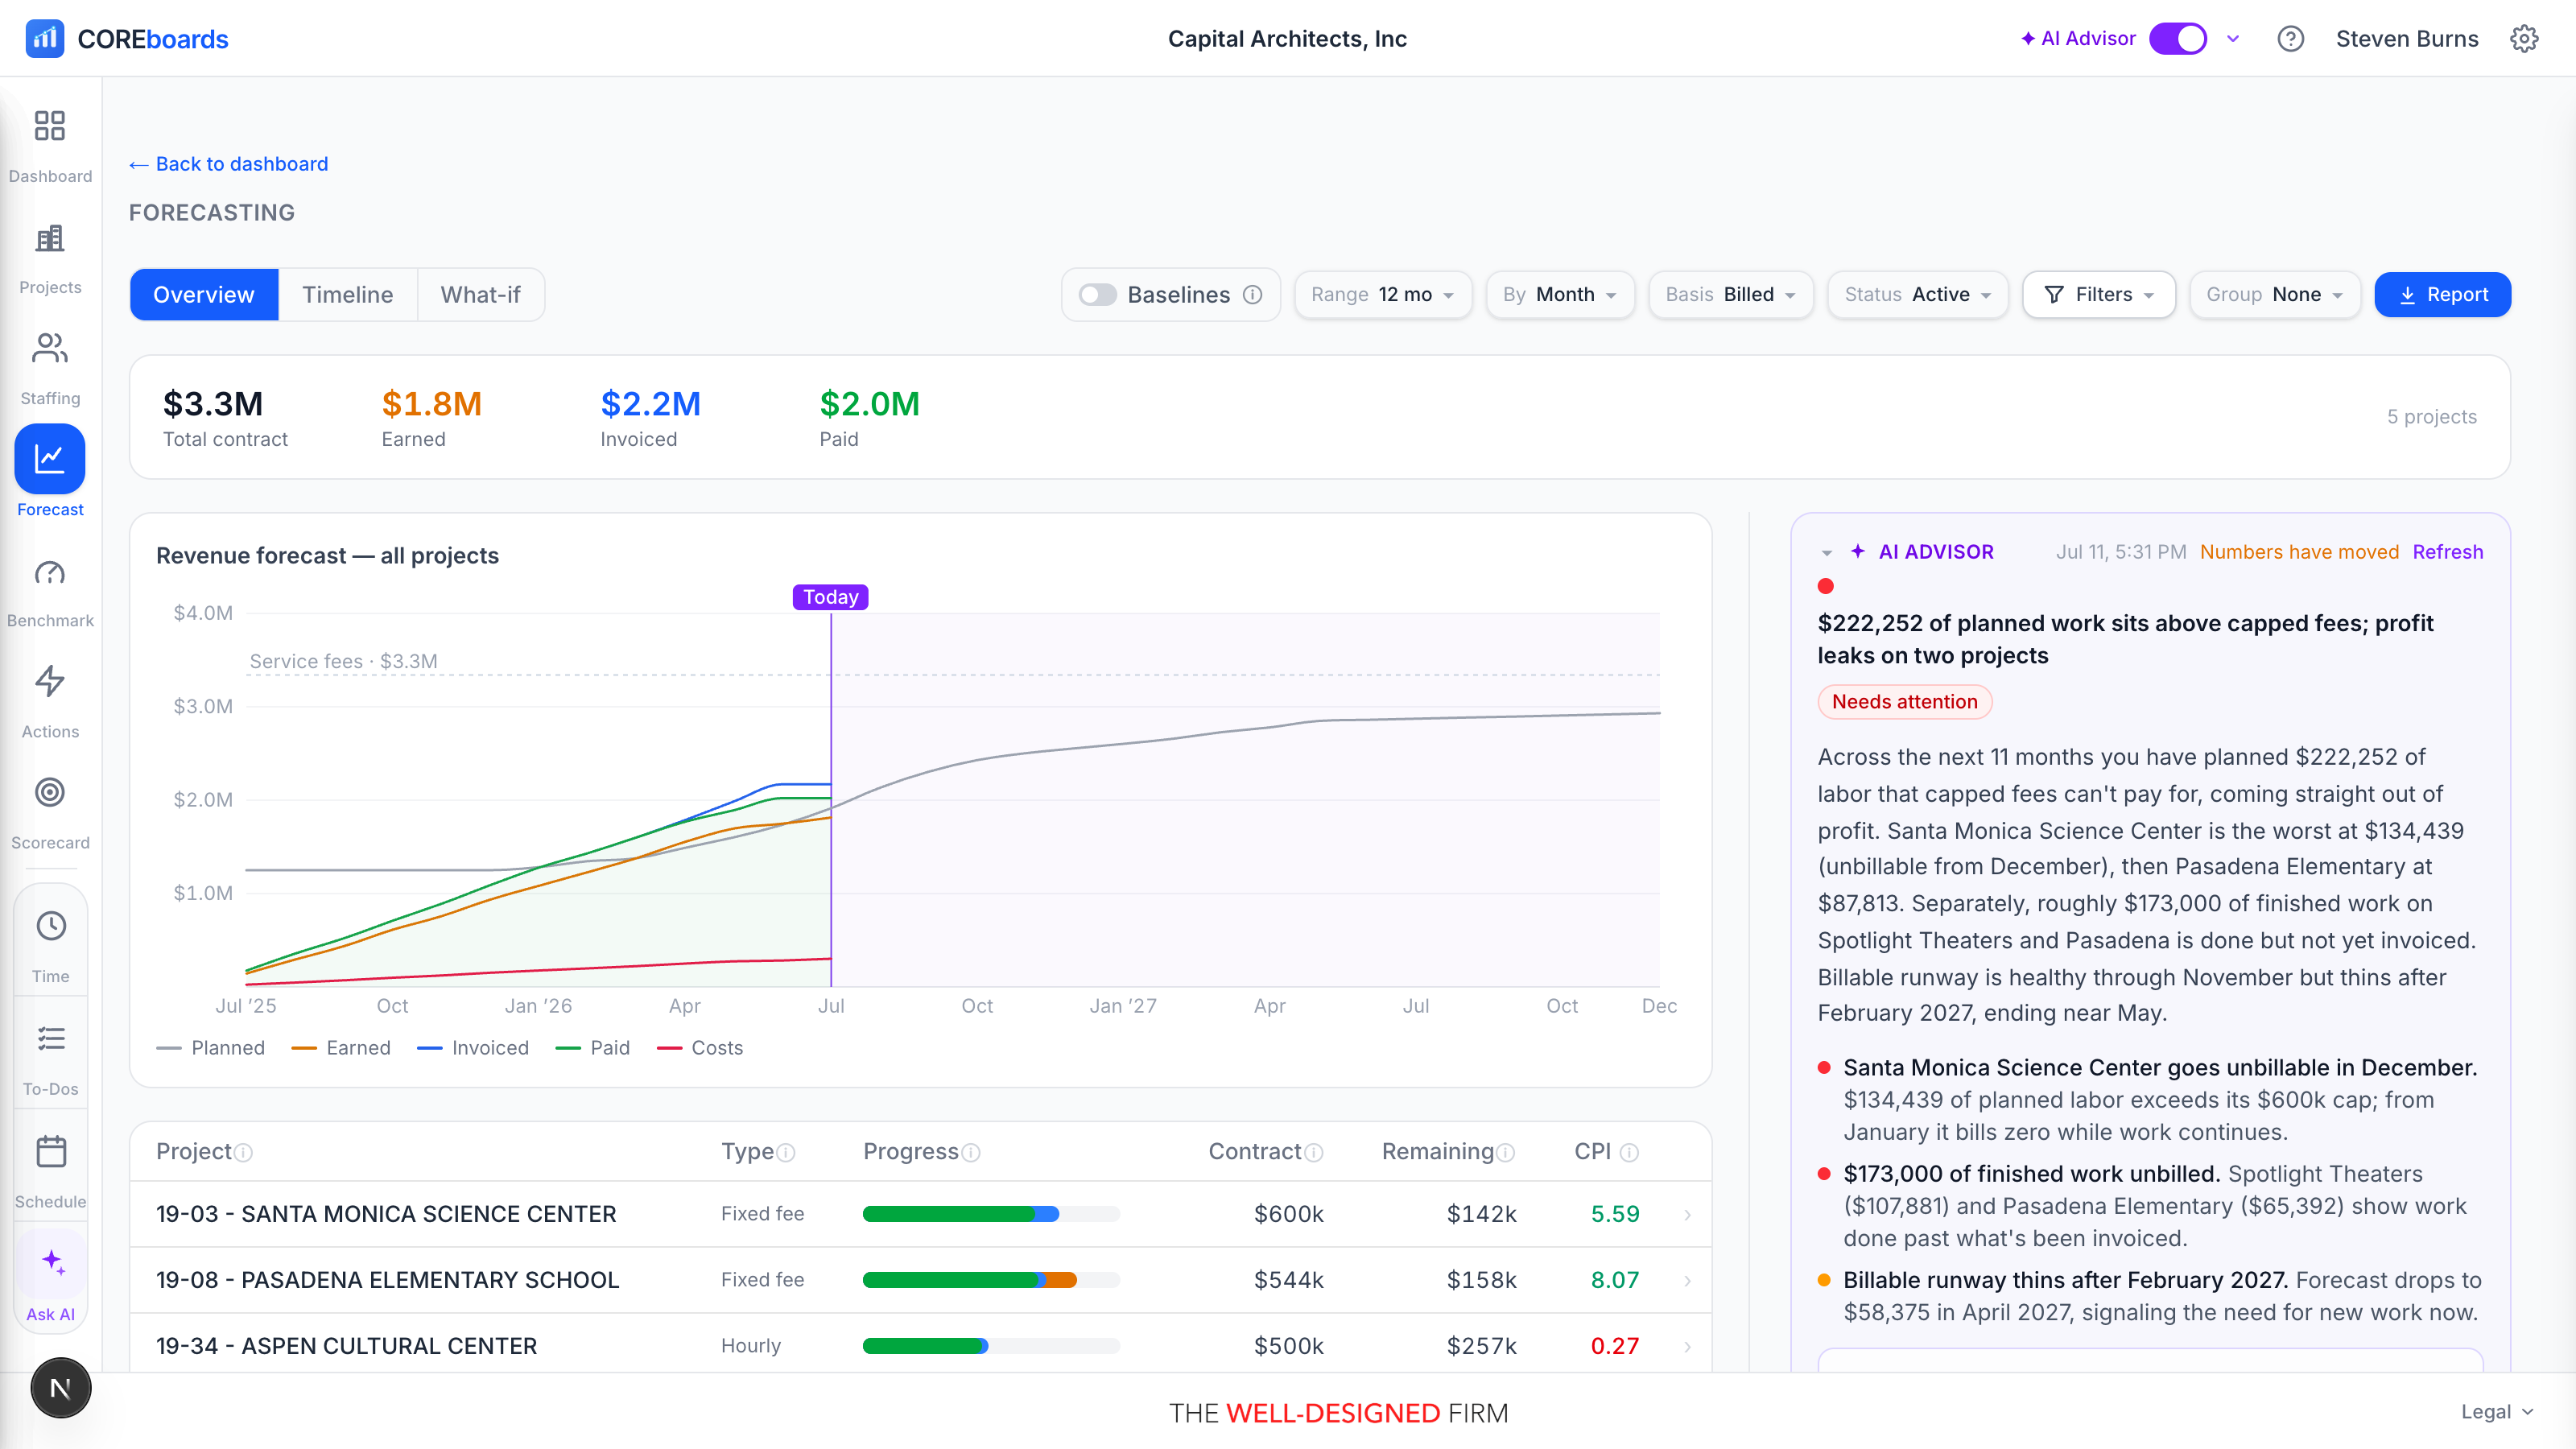This screenshot has height=1449, width=2576.
Task: Open the Basis Billed dropdown
Action: click(1731, 295)
